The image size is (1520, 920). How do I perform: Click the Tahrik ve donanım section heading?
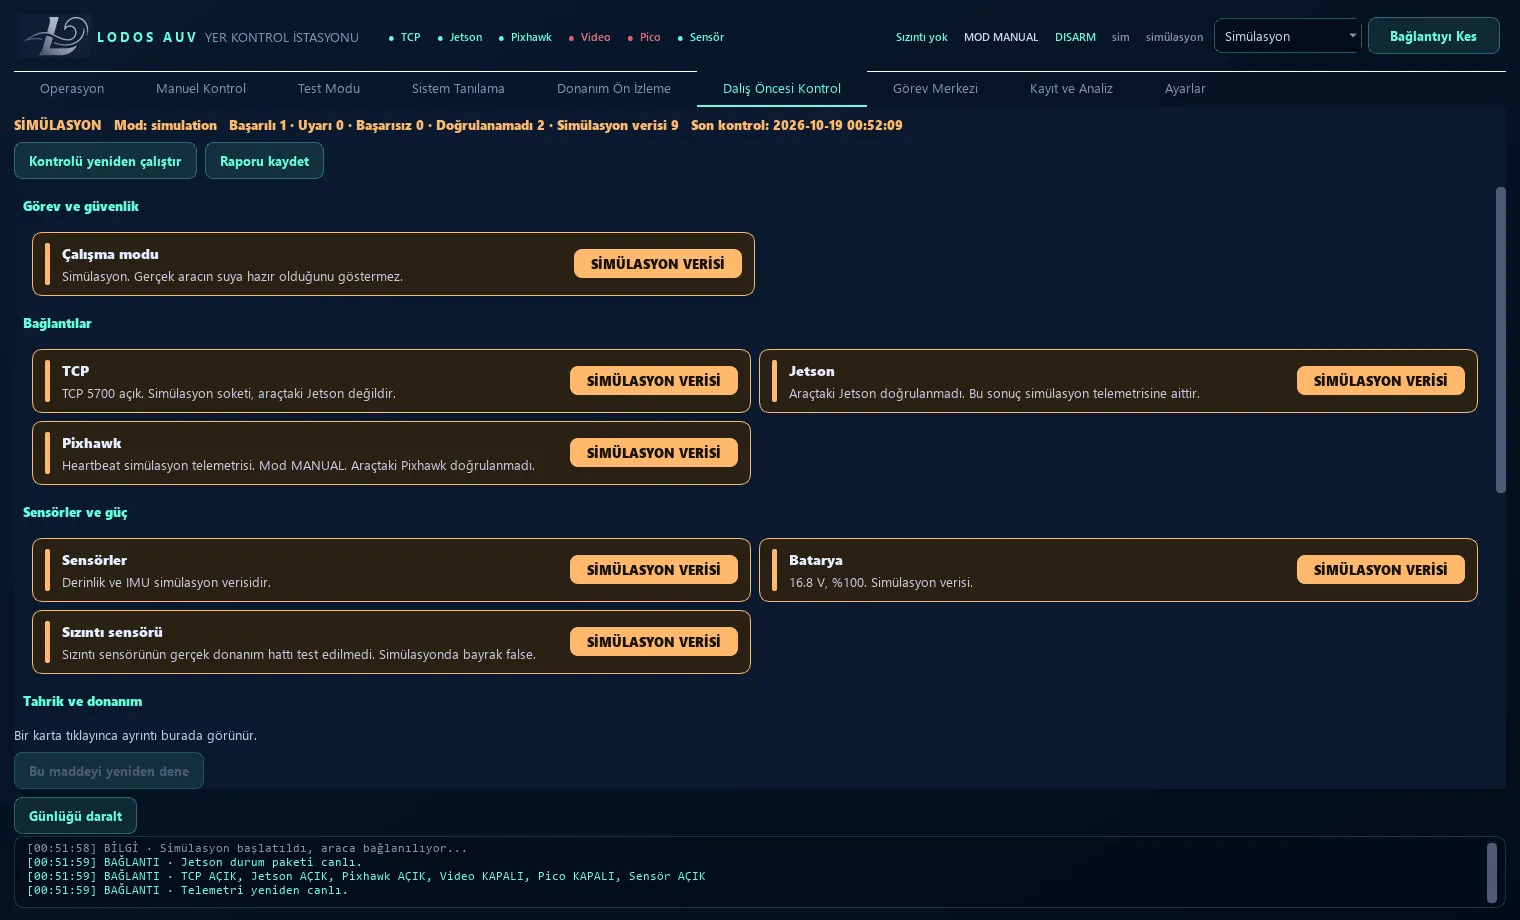click(82, 701)
